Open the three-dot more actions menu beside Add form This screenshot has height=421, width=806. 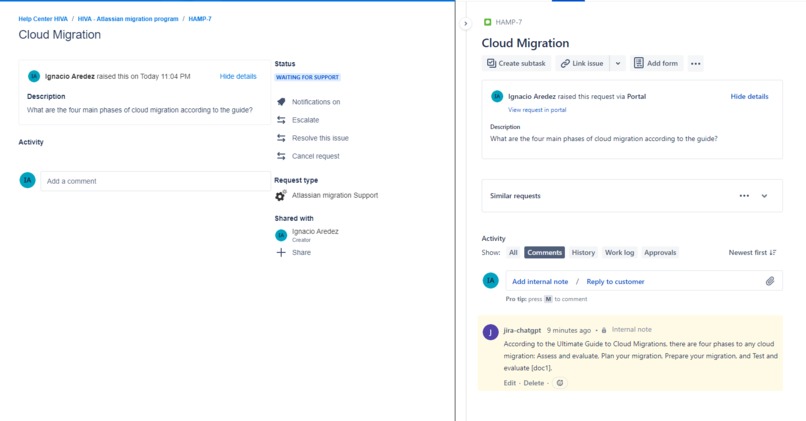(695, 63)
